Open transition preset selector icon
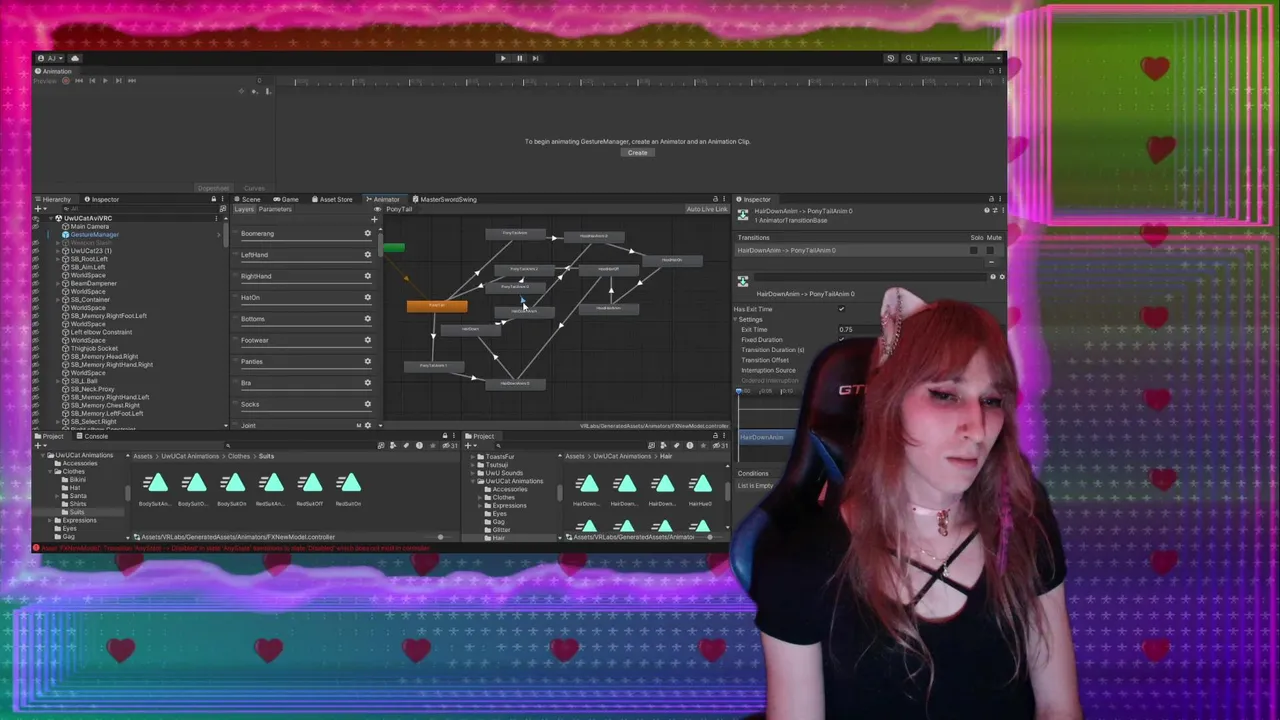Screen dimensions: 1280x720 994,211
